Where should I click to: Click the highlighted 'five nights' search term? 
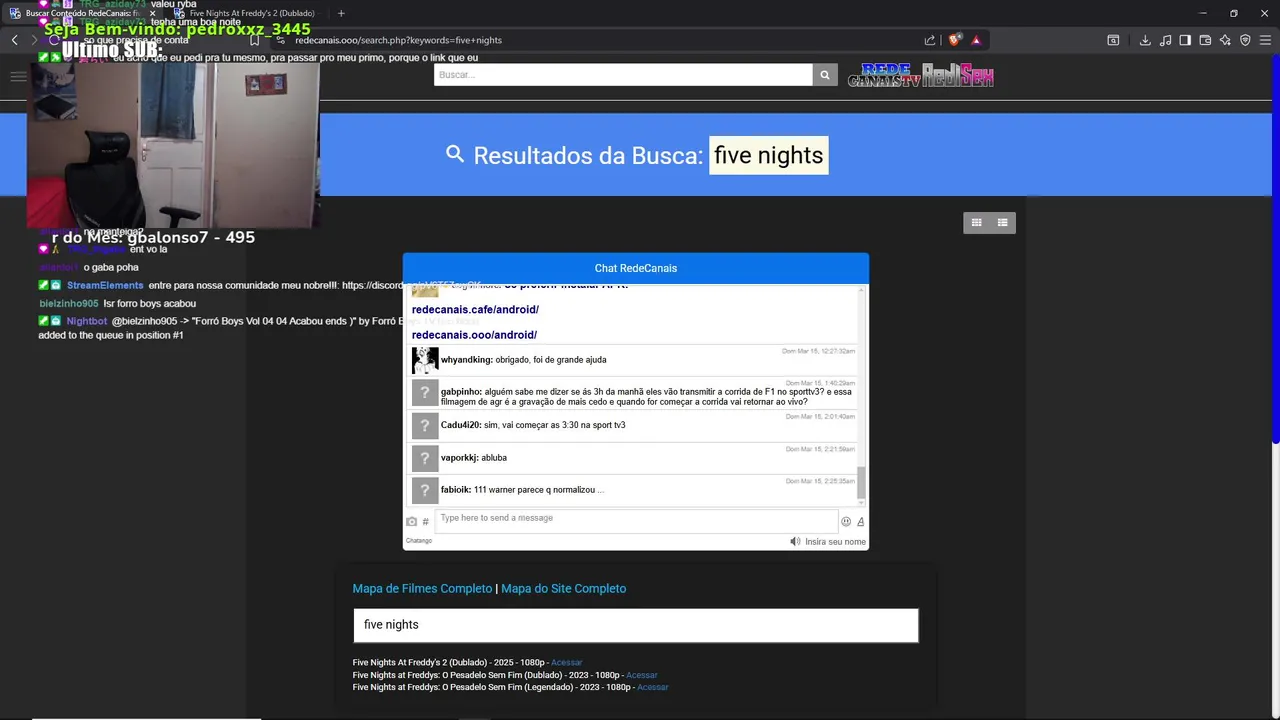(768, 155)
